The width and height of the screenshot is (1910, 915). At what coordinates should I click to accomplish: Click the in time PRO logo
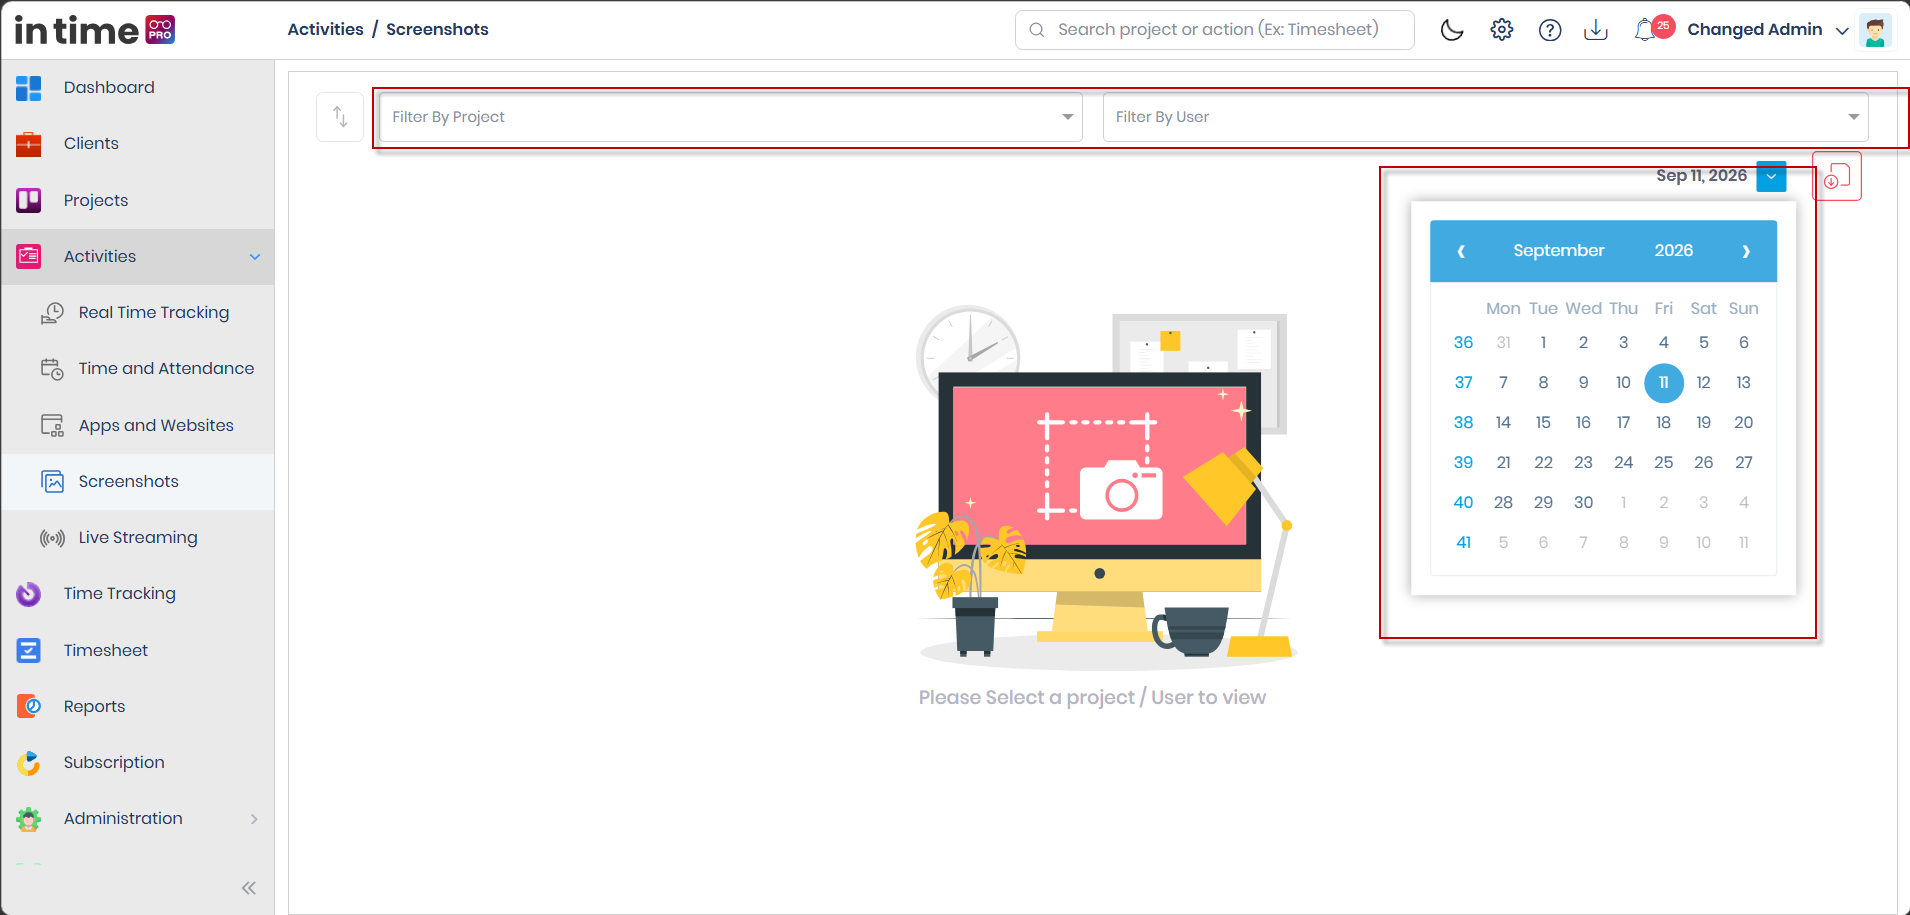point(95,30)
